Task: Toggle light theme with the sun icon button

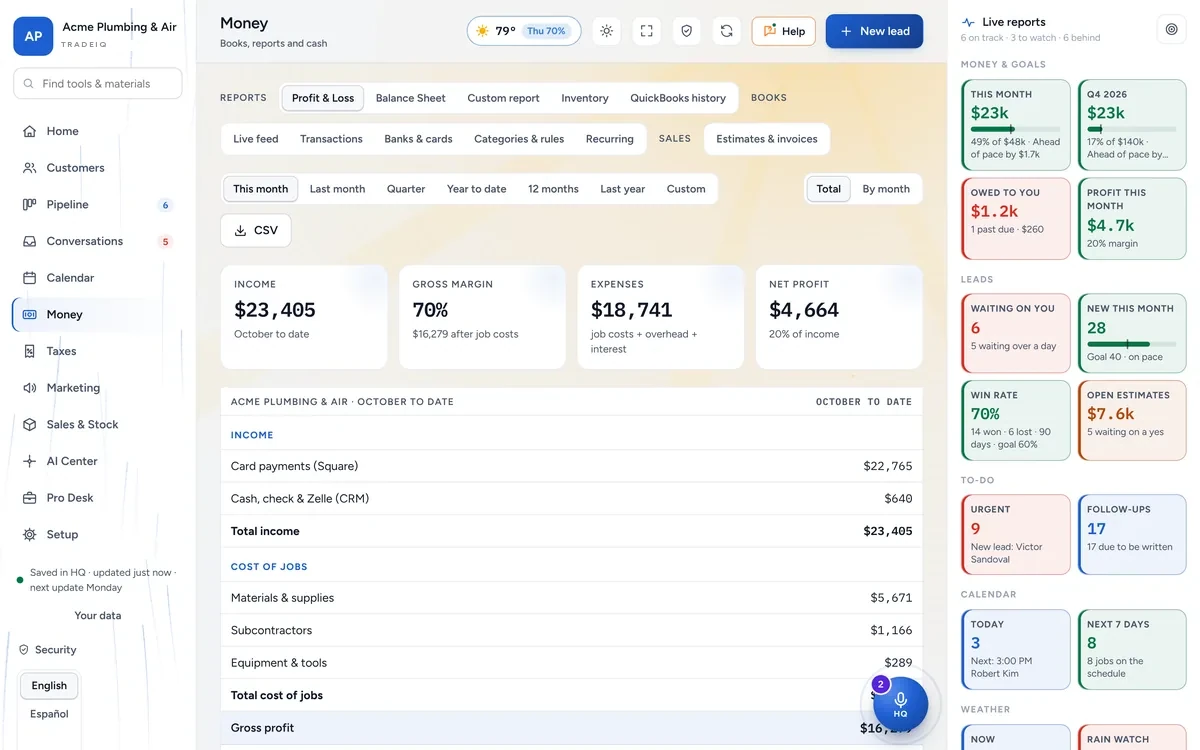Action: coord(606,31)
